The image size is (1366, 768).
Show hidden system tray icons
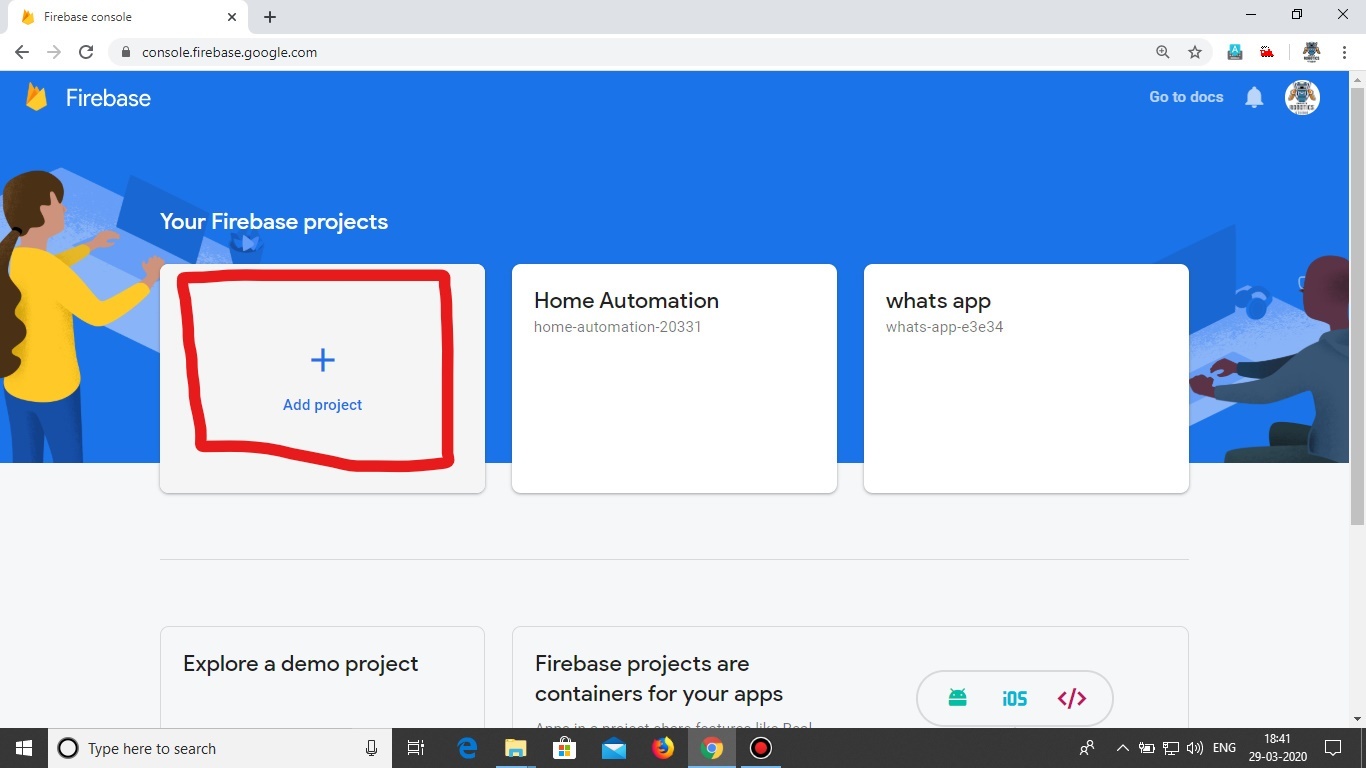coord(1122,748)
